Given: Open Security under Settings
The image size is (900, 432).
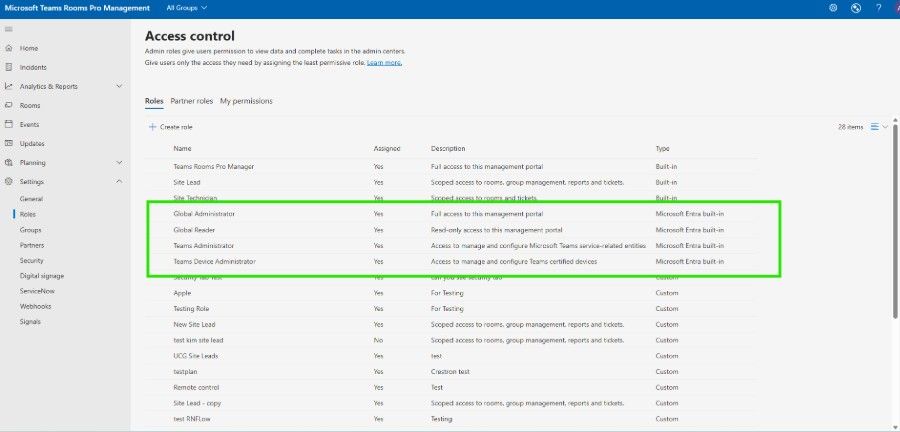Looking at the screenshot, I should pos(32,260).
